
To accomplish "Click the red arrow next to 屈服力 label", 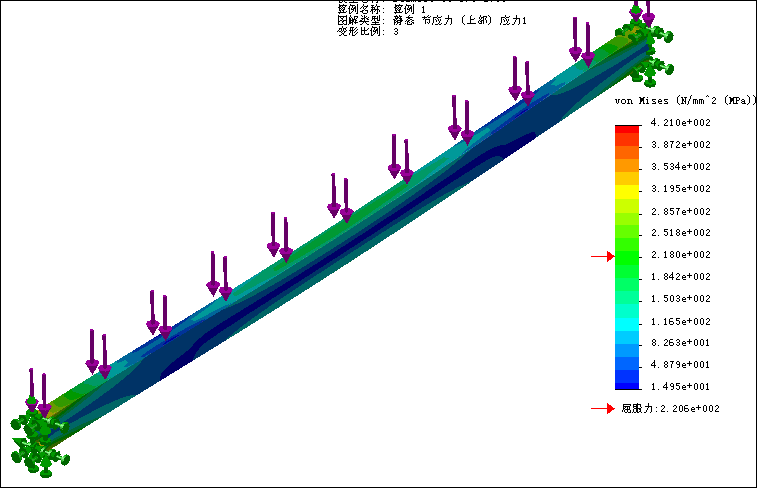I will click(x=601, y=408).
